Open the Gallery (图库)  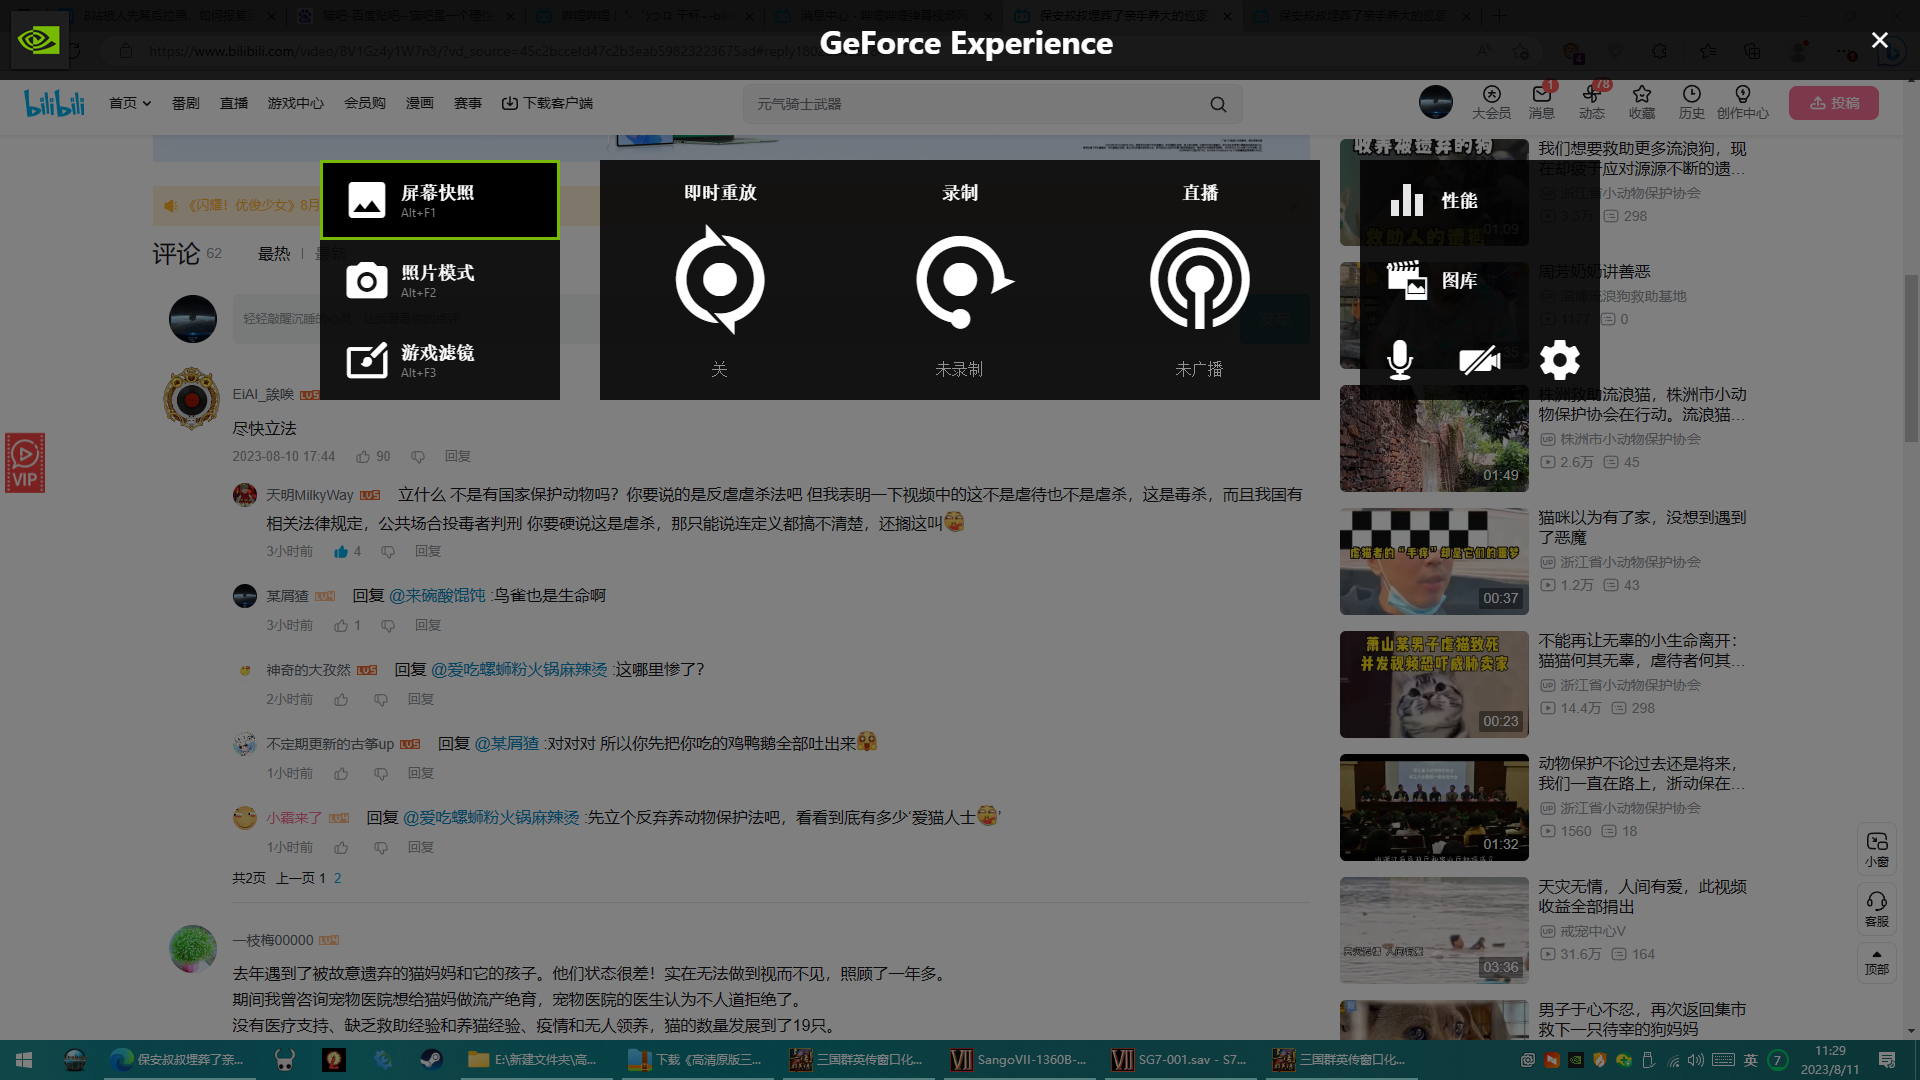1480,280
